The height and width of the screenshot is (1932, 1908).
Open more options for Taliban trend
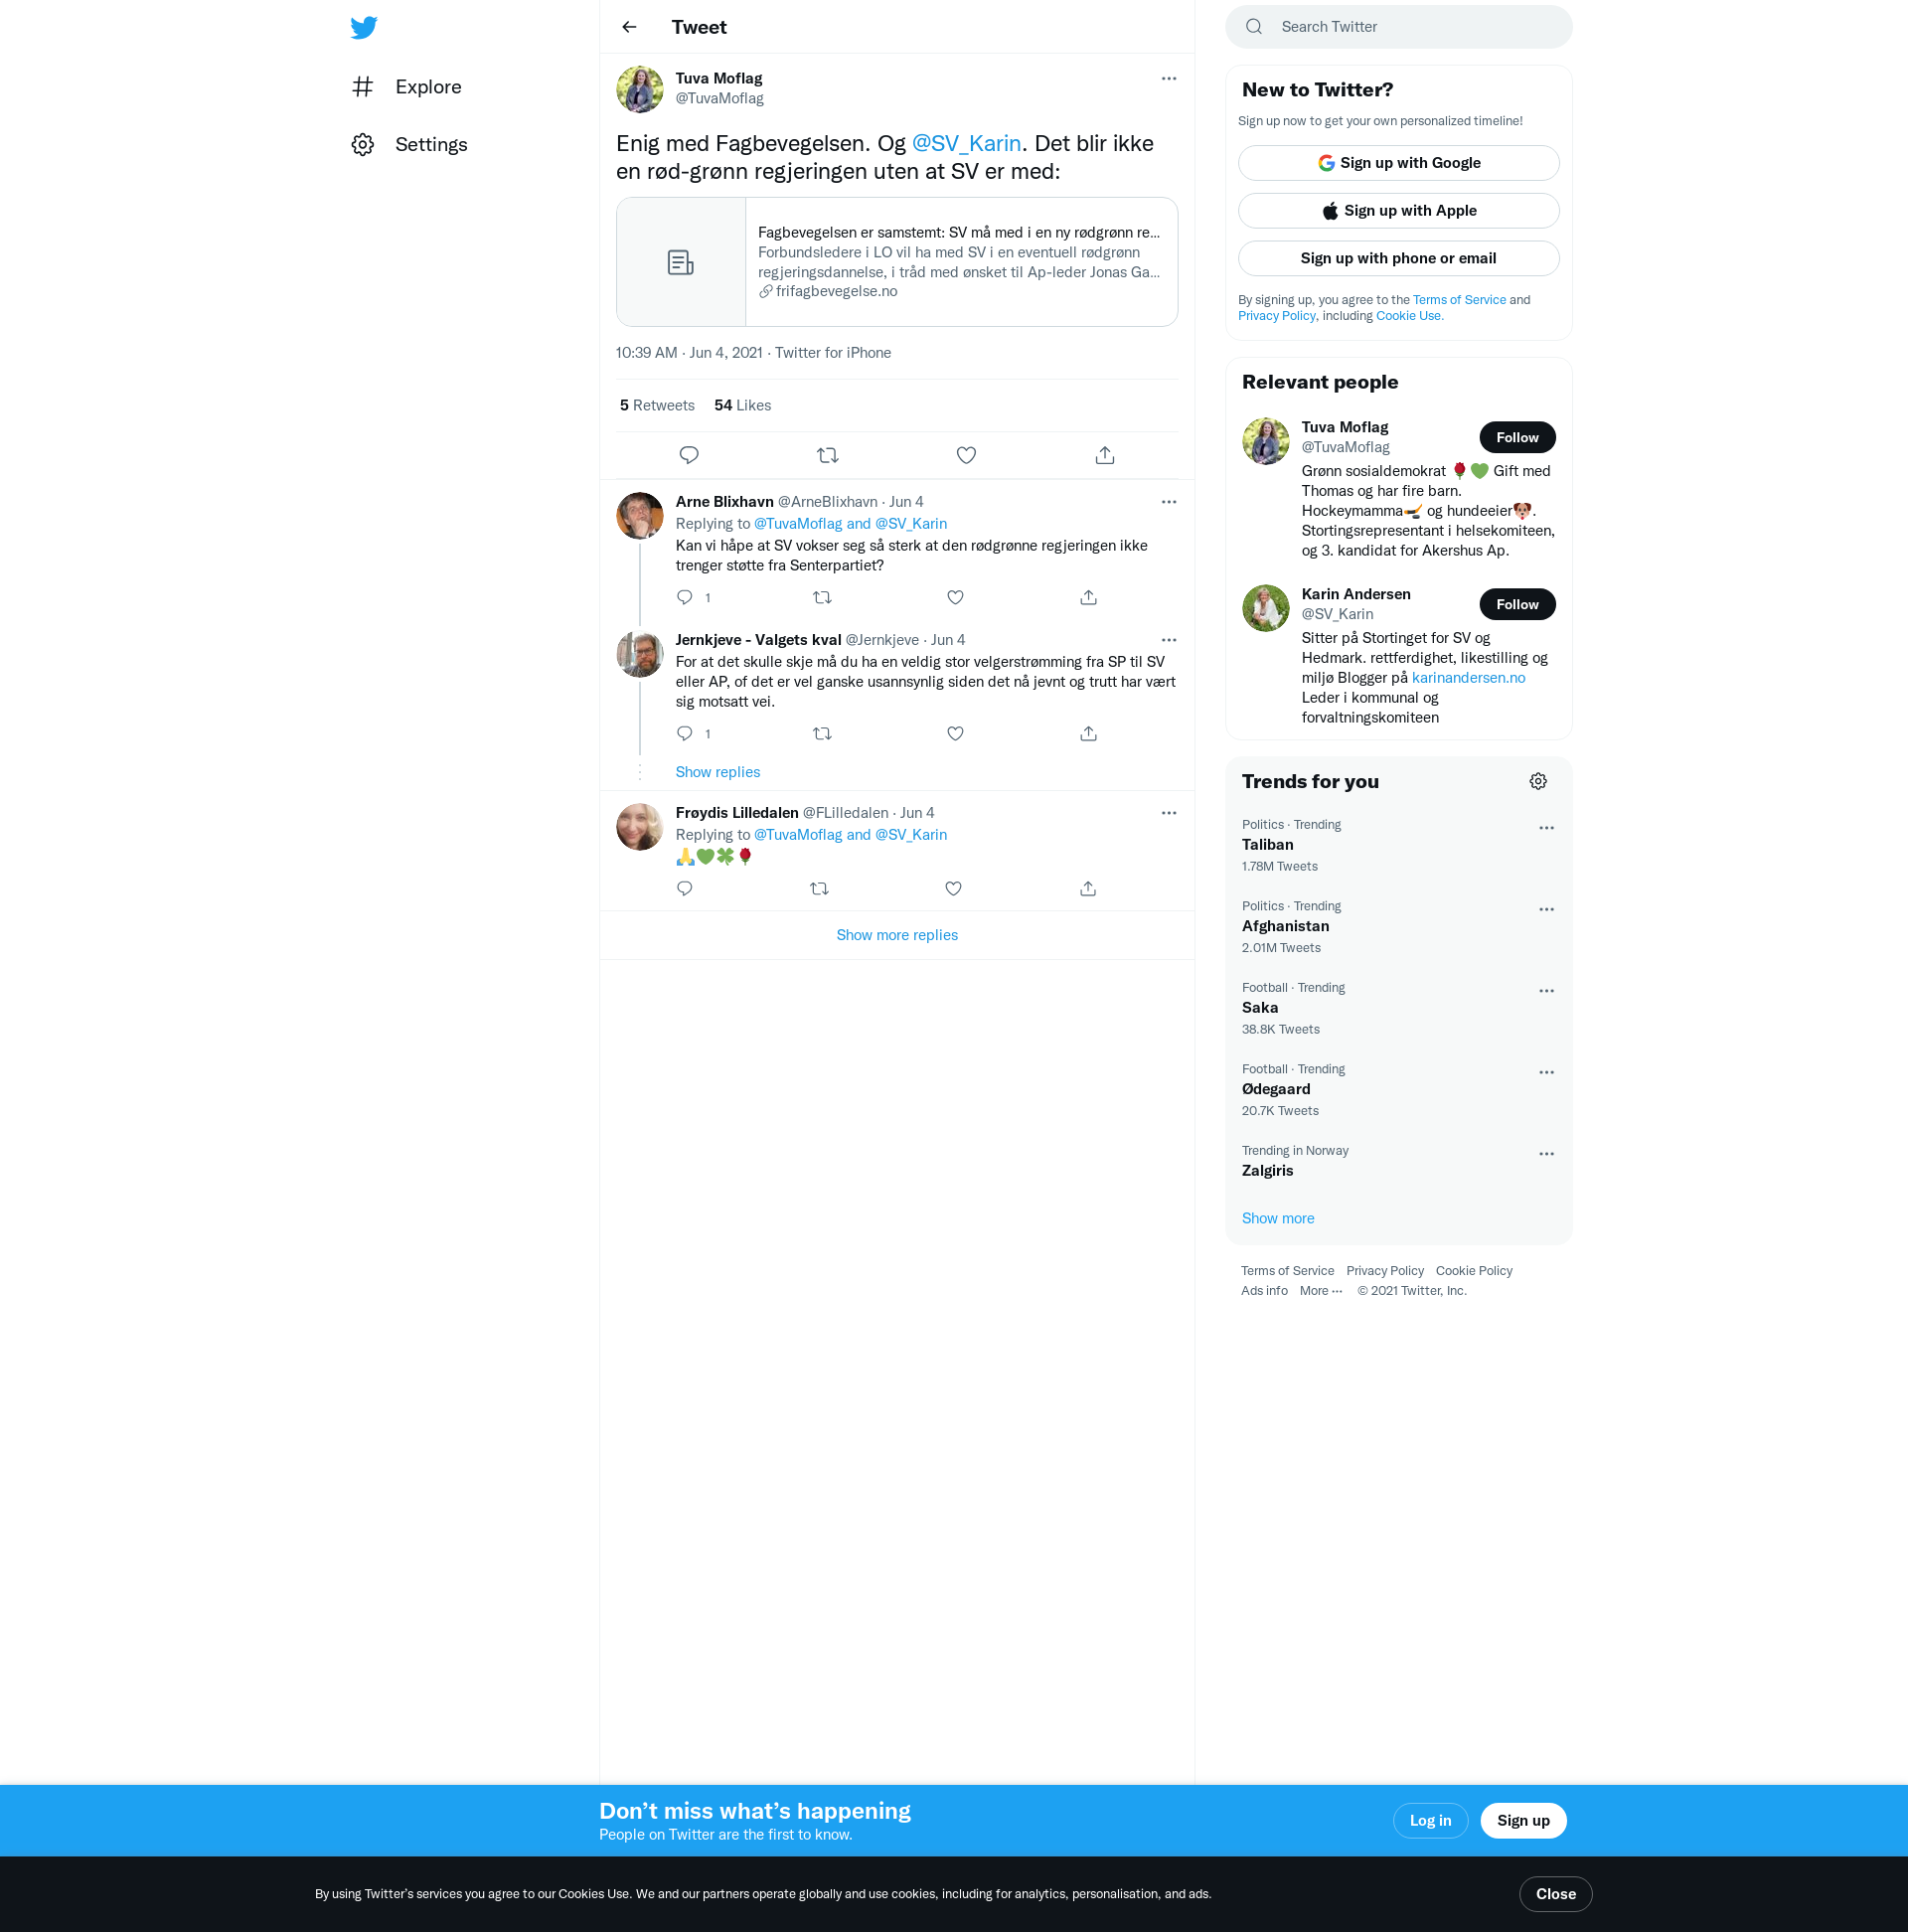pyautogui.click(x=1546, y=828)
